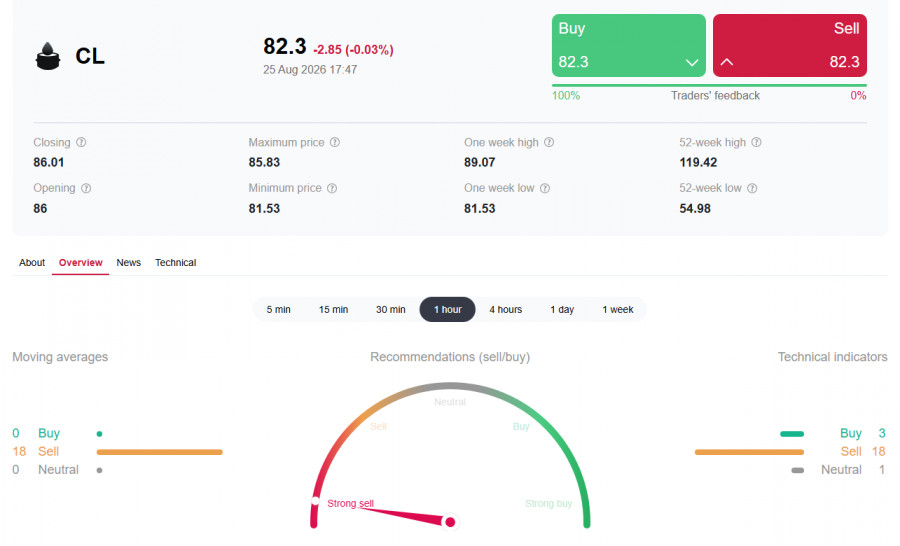Open the Closing help question-mark icon
This screenshot has width=900, height=546.
tap(81, 142)
